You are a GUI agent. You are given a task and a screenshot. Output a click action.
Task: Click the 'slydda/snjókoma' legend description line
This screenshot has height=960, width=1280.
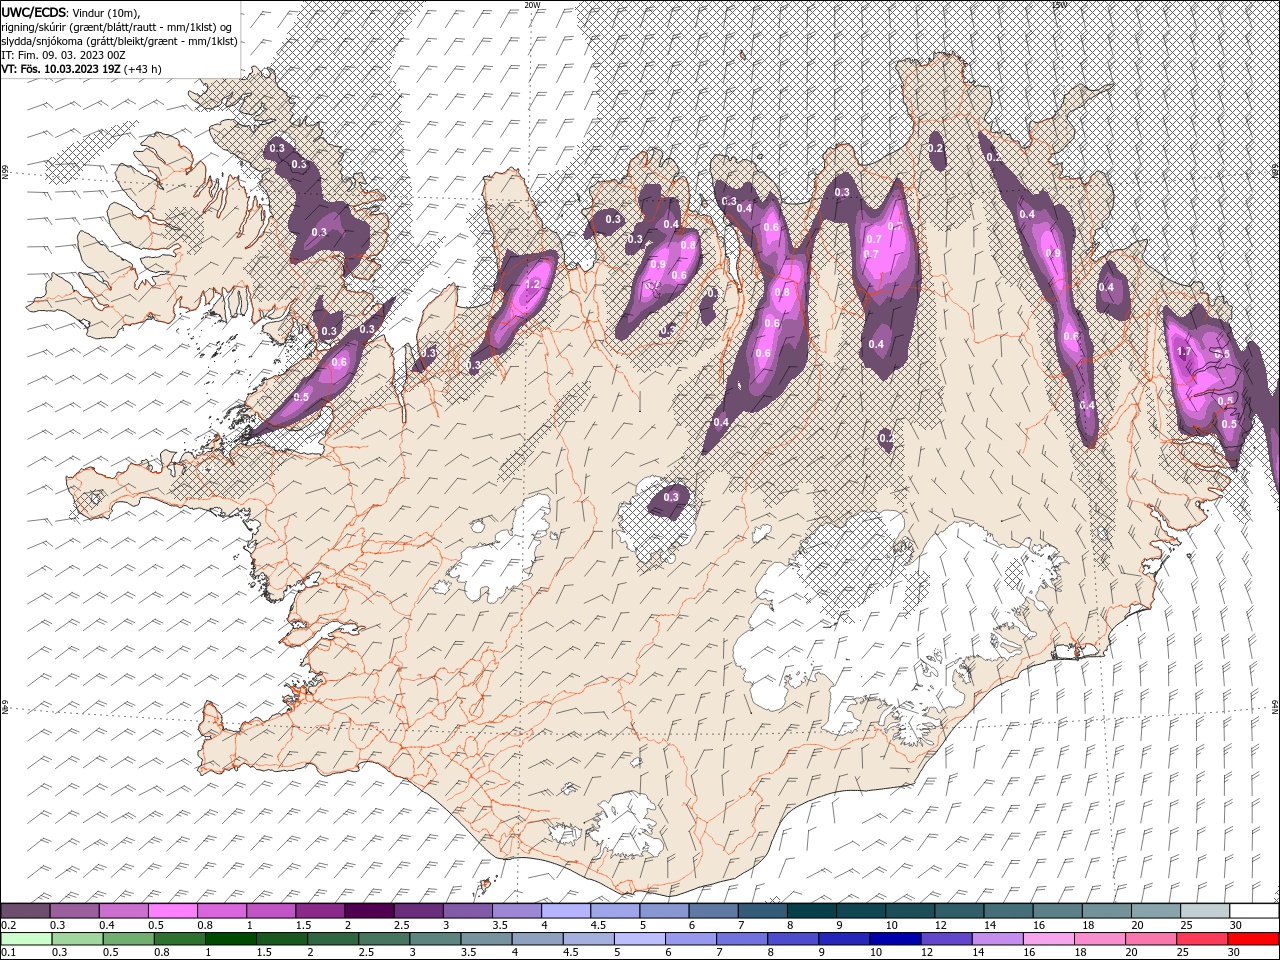click(120, 41)
